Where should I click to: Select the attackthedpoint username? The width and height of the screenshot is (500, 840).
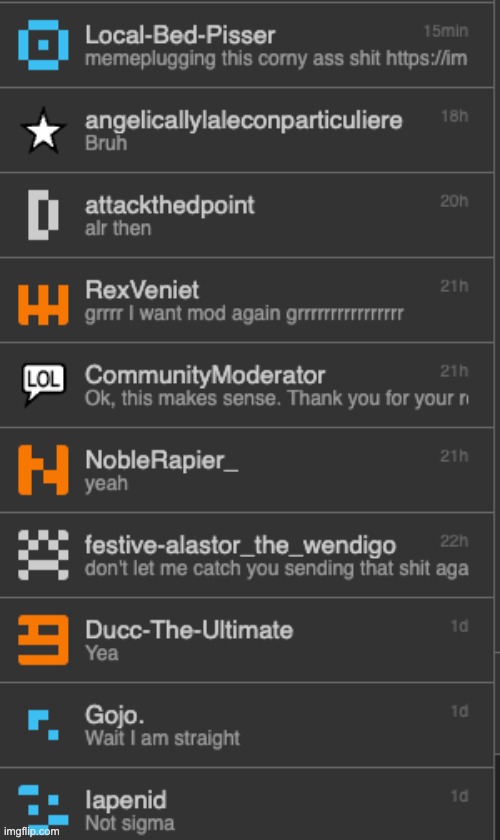pos(170,205)
